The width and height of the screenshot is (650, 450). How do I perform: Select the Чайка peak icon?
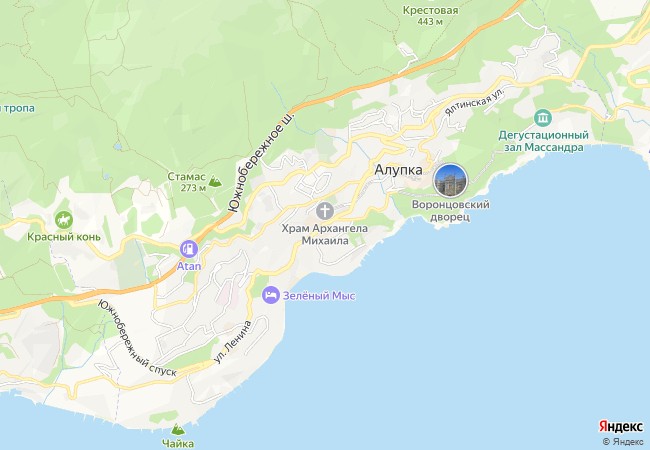178,428
